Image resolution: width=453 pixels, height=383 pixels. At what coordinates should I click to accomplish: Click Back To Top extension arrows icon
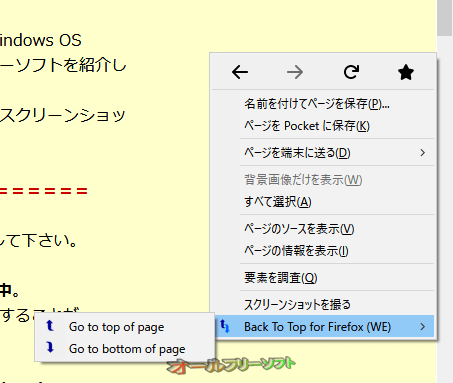coord(225,326)
